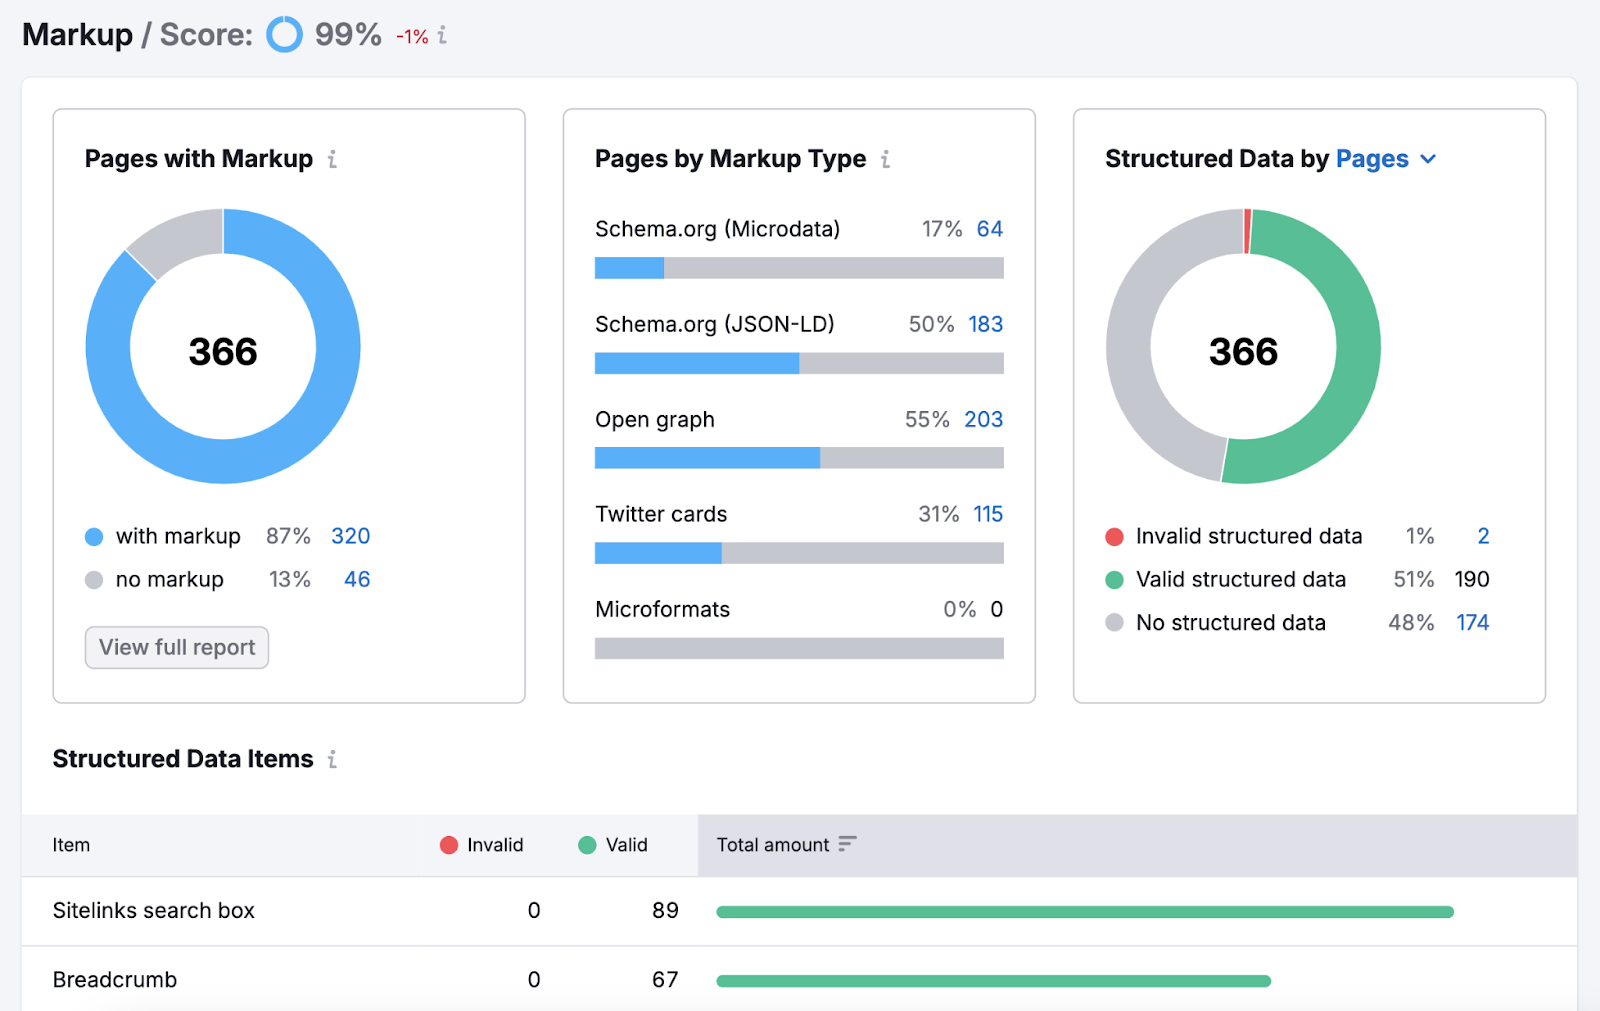Click the View full report button

click(x=177, y=647)
